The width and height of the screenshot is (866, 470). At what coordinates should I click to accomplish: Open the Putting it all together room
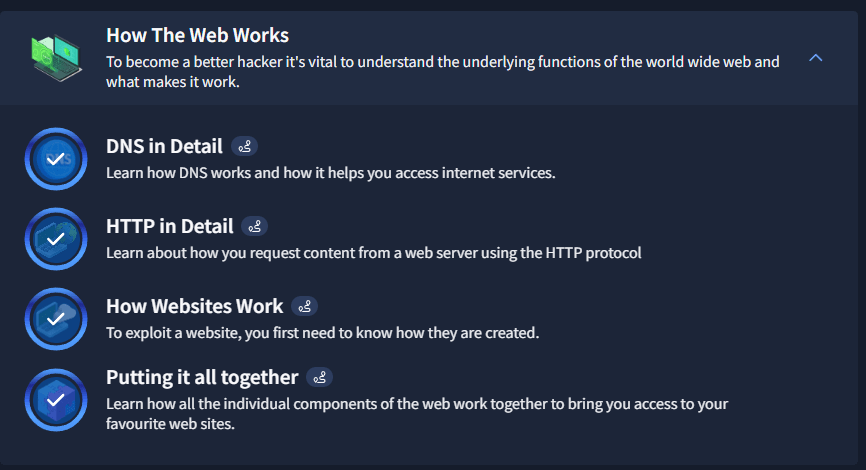202,377
